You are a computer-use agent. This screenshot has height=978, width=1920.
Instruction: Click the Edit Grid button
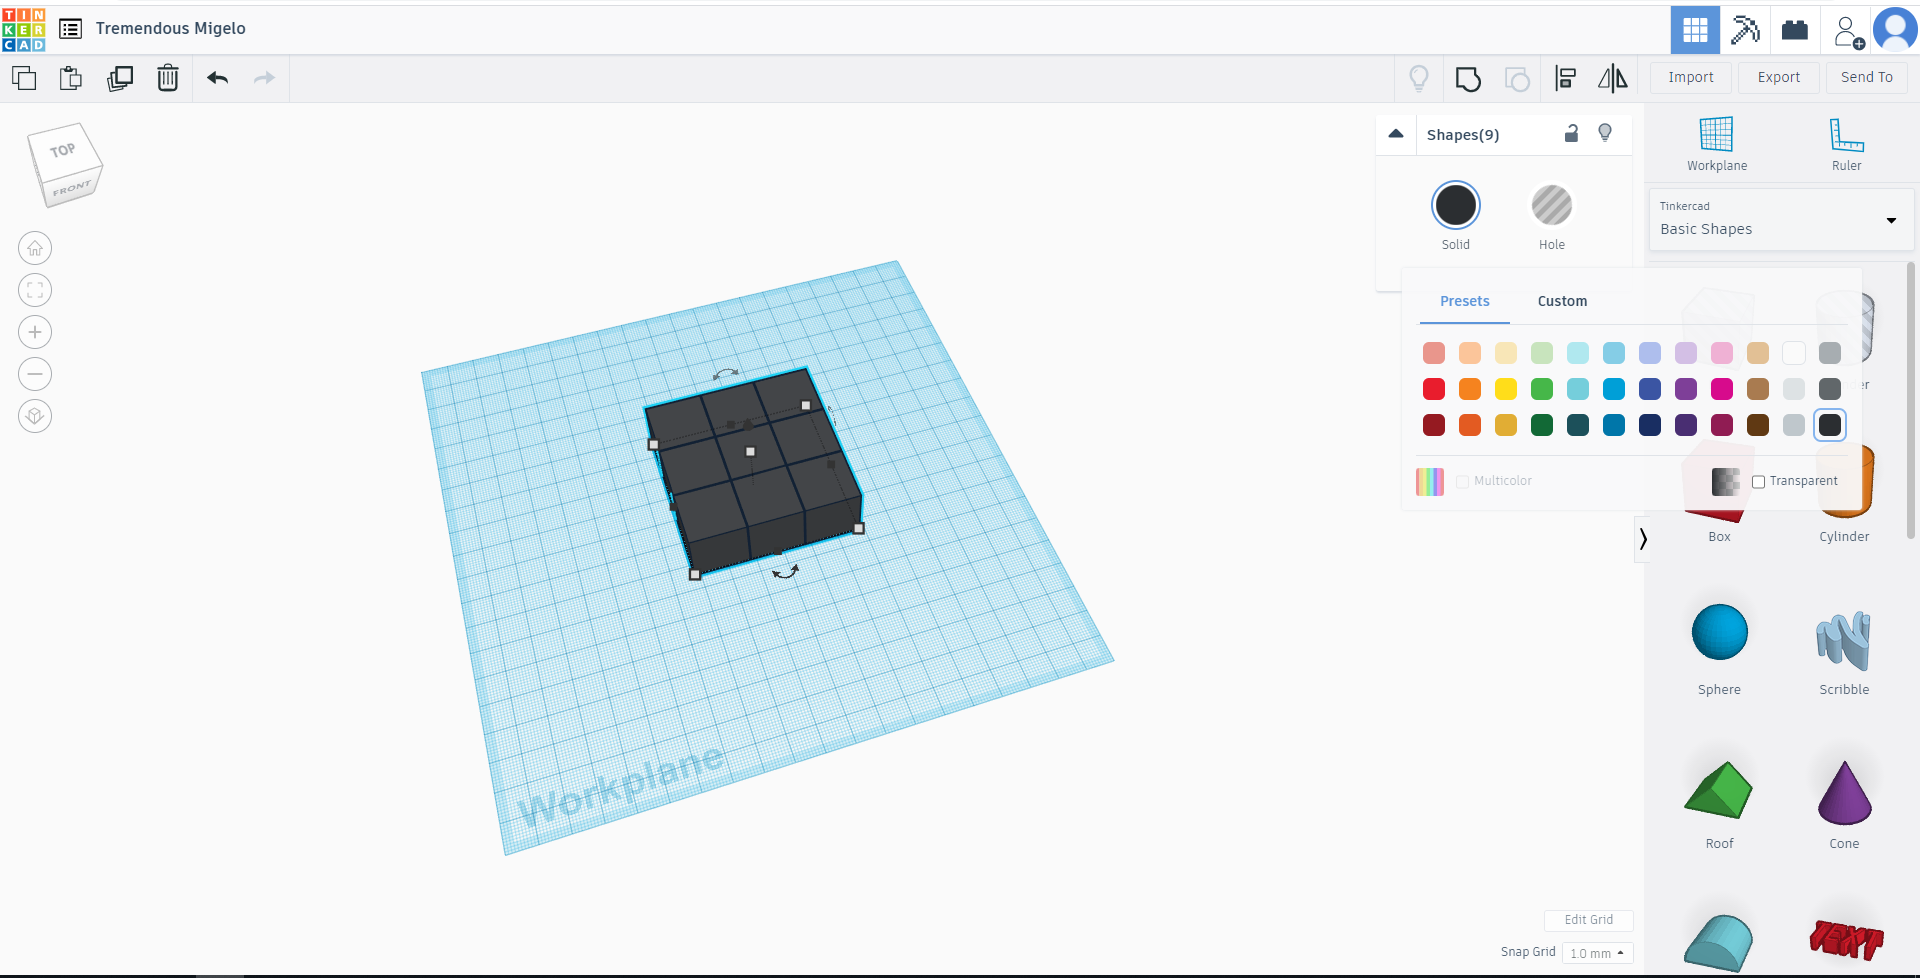pos(1588,920)
